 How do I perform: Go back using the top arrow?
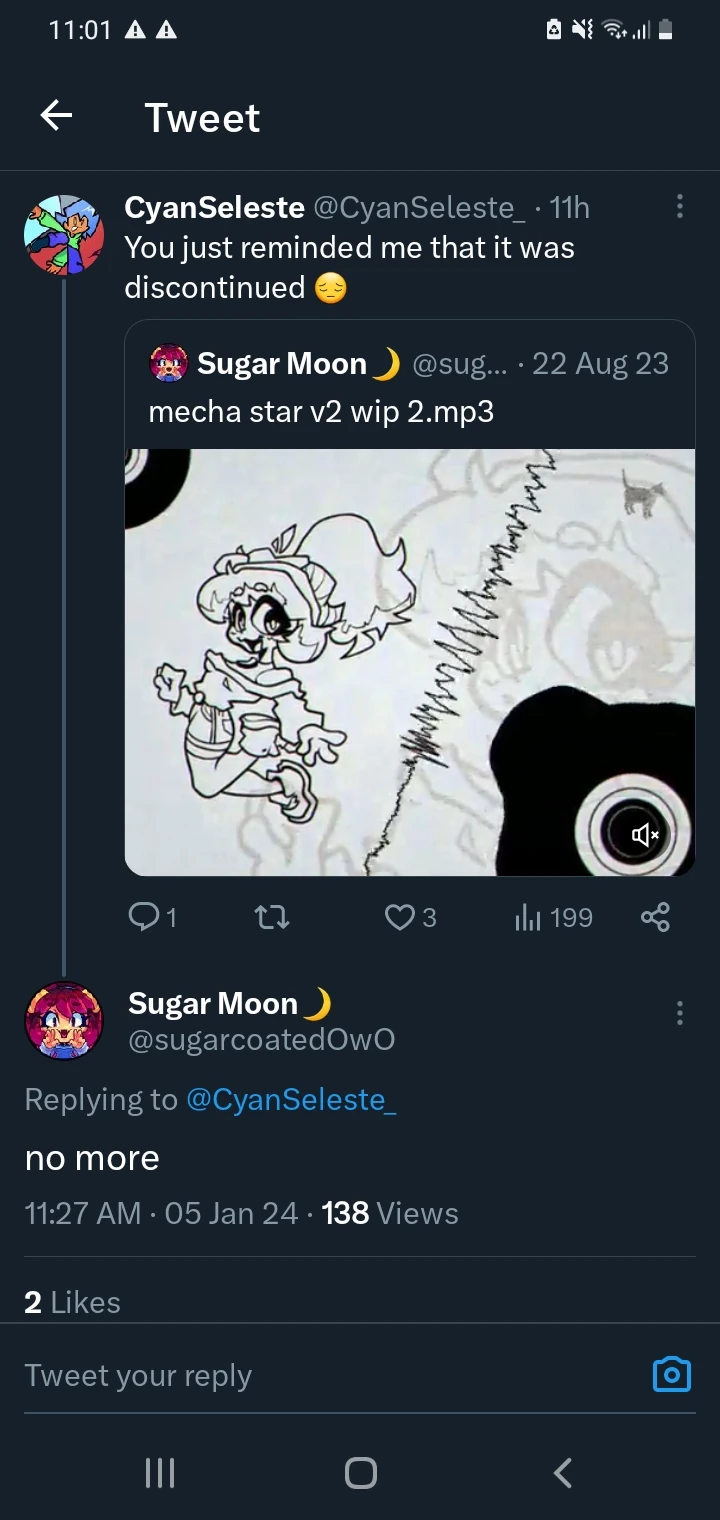click(x=56, y=117)
